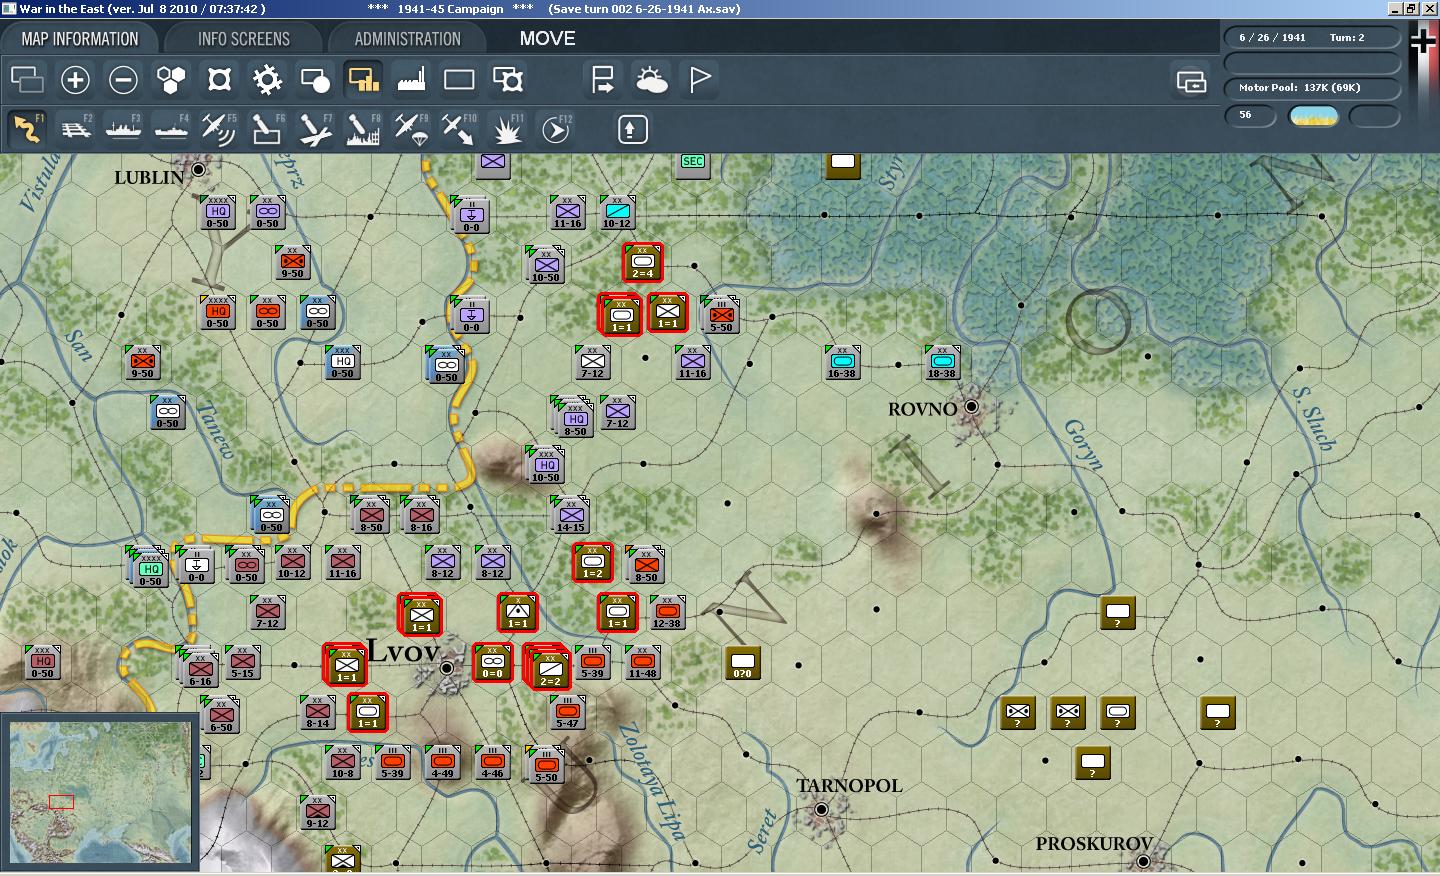This screenshot has width=1440, height=876.
Task: Select F2 rail mode icon
Action: tap(75, 129)
